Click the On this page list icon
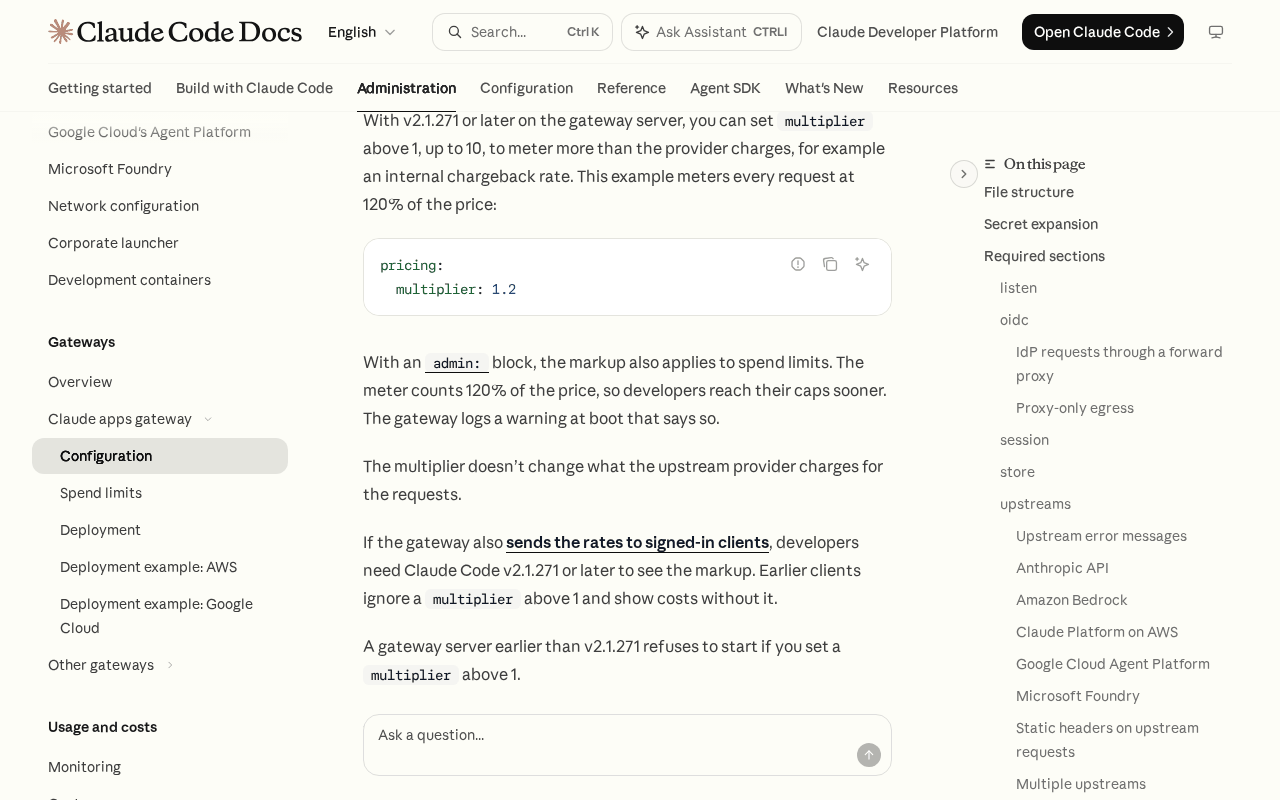This screenshot has height=800, width=1280. pos(990,164)
